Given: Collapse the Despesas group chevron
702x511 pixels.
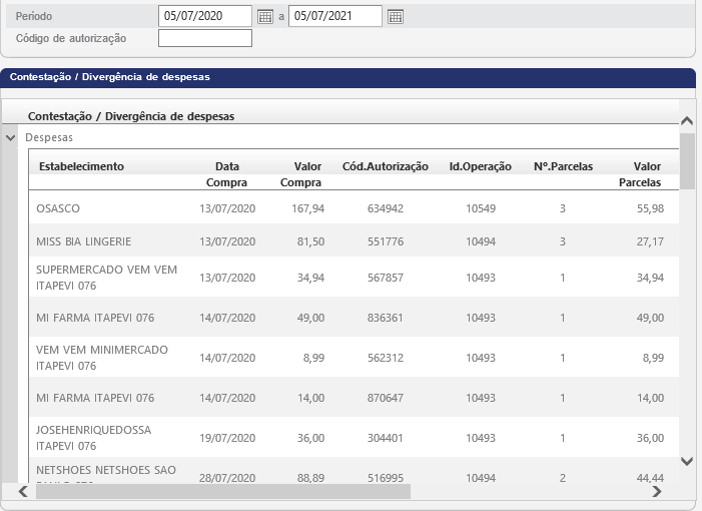Looking at the screenshot, I should 11,137.
